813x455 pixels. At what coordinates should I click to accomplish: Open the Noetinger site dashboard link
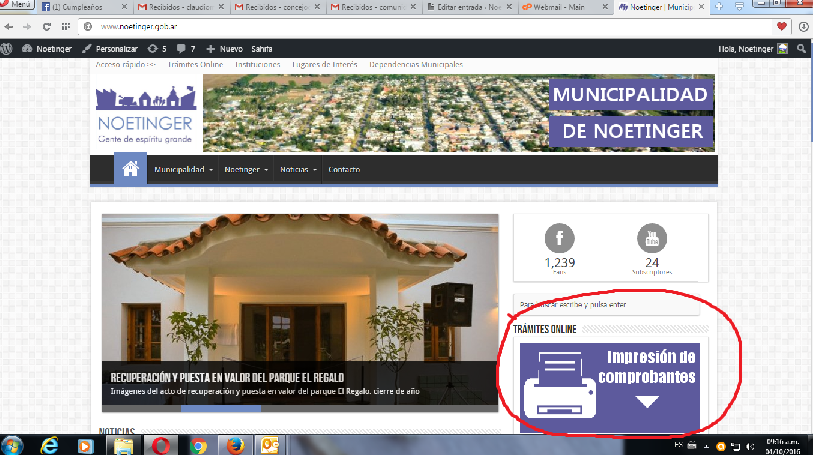click(47, 49)
